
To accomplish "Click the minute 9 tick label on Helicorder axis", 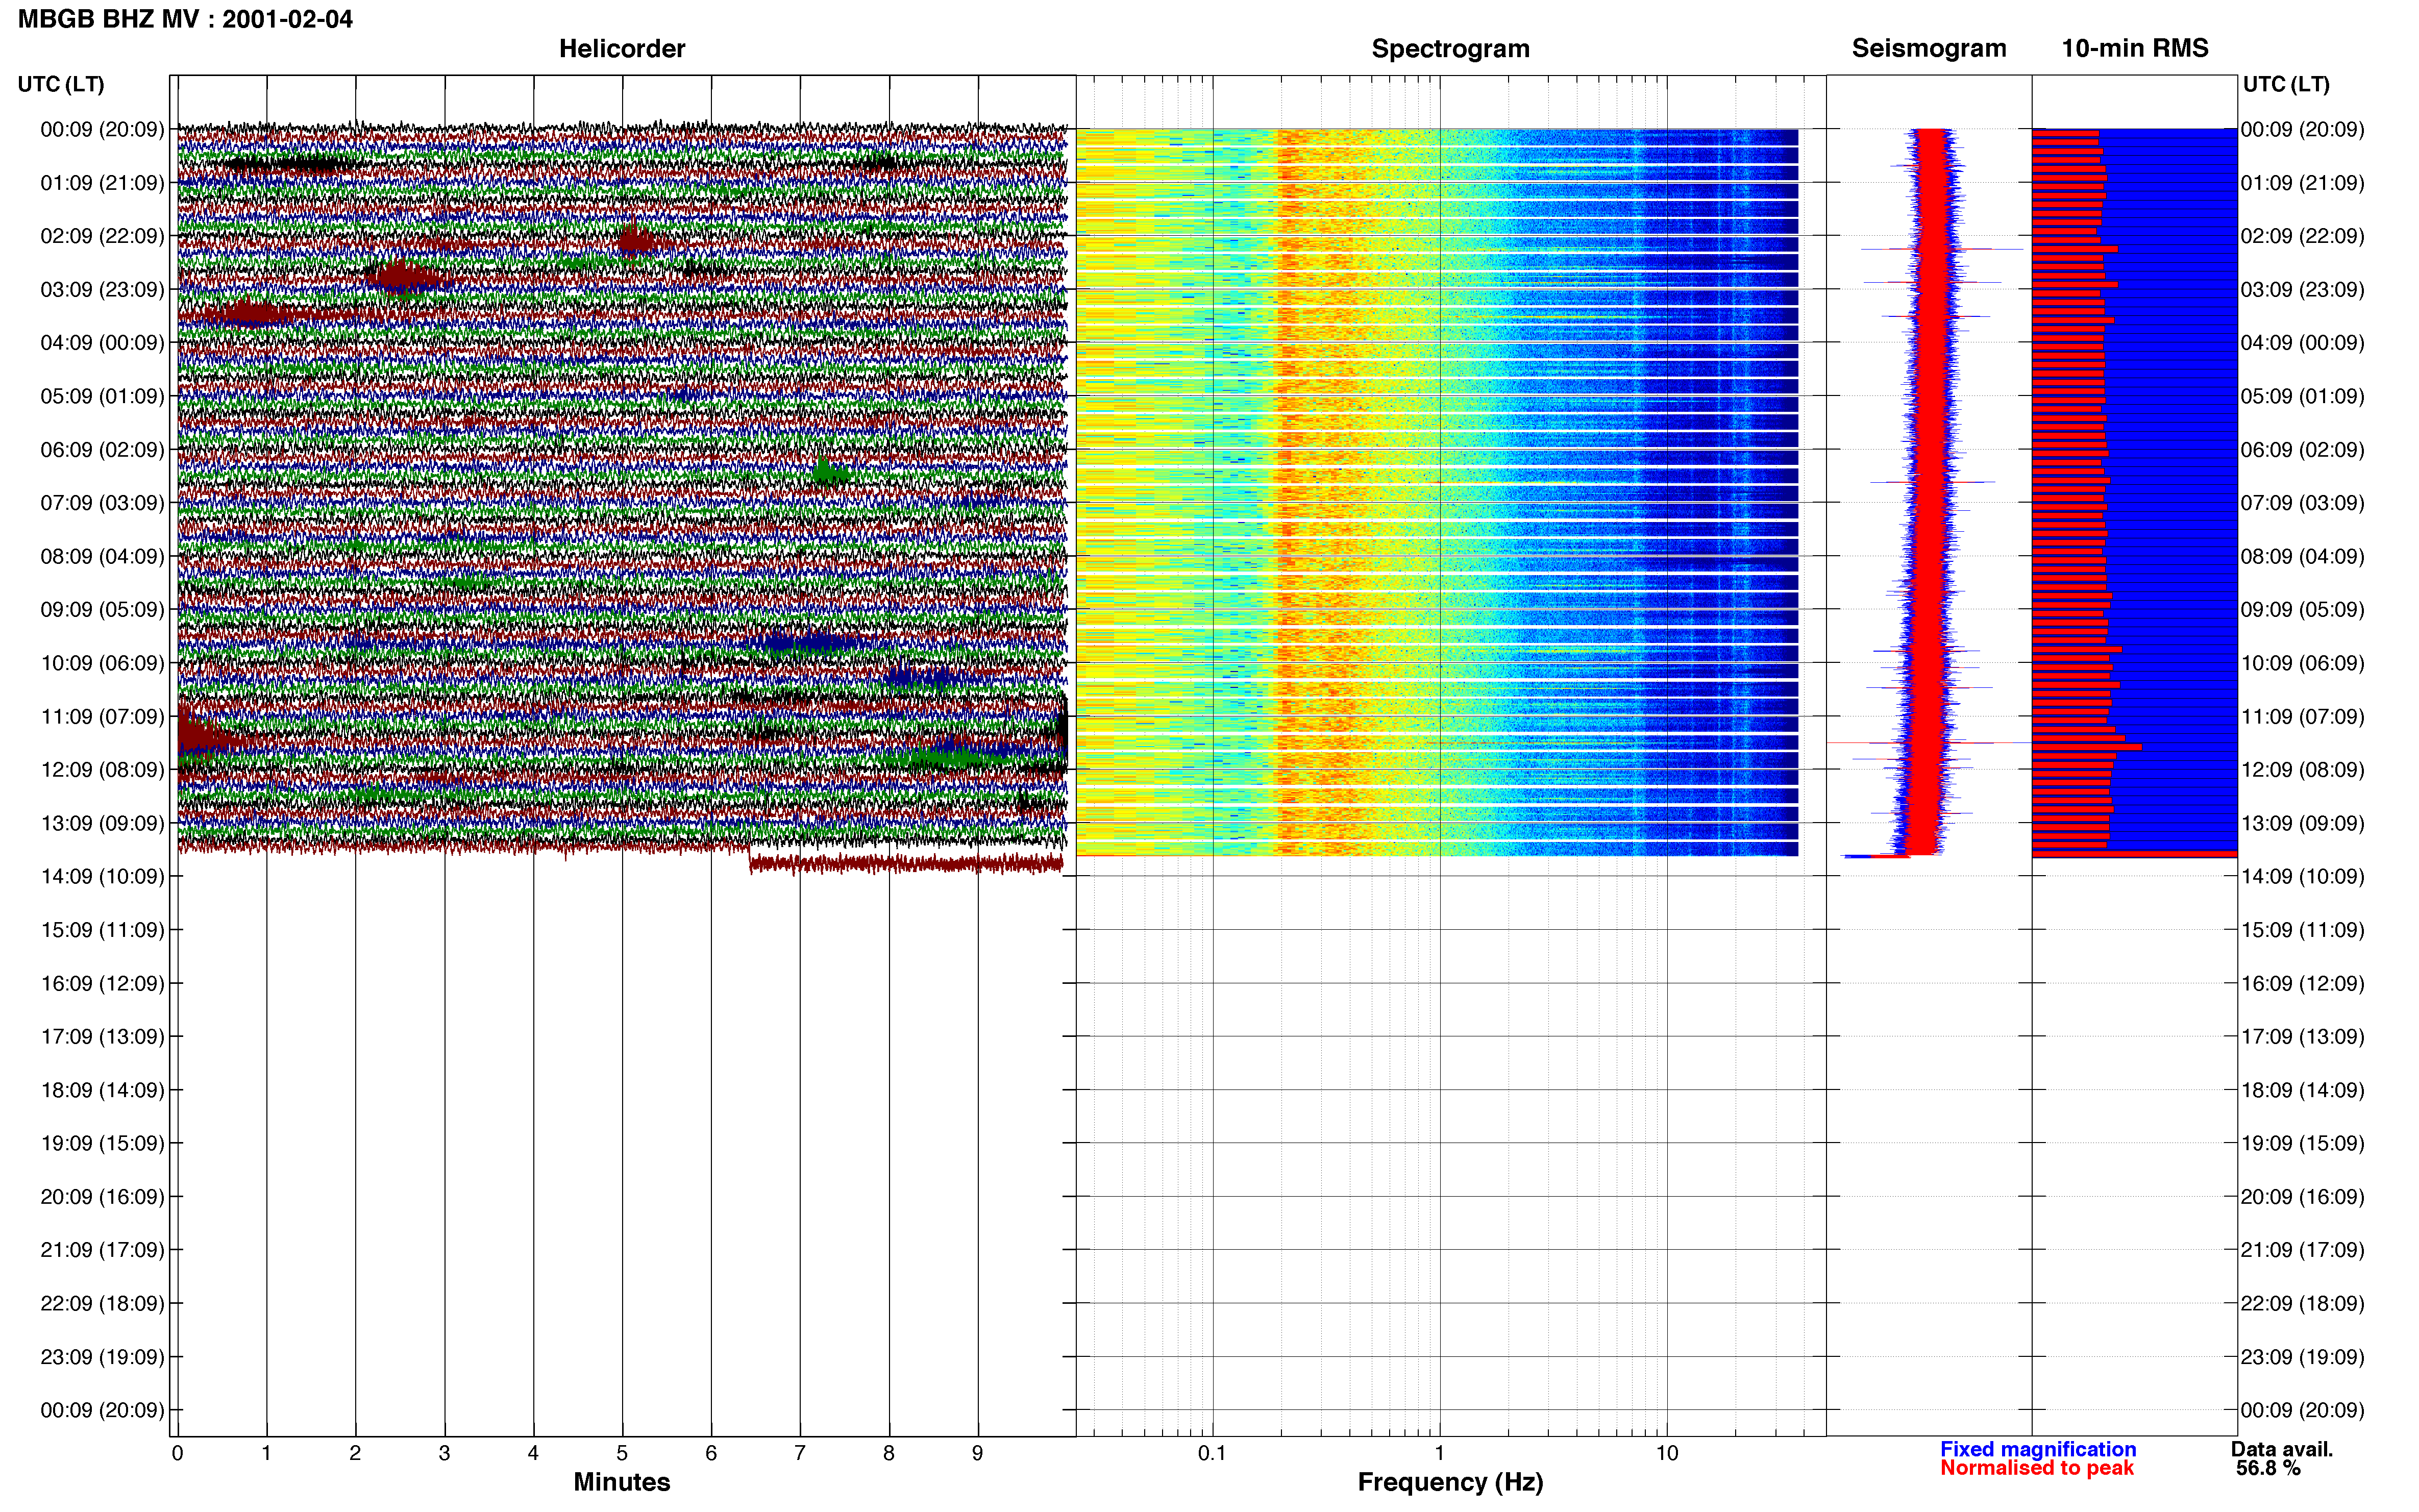I will pos(978,1453).
